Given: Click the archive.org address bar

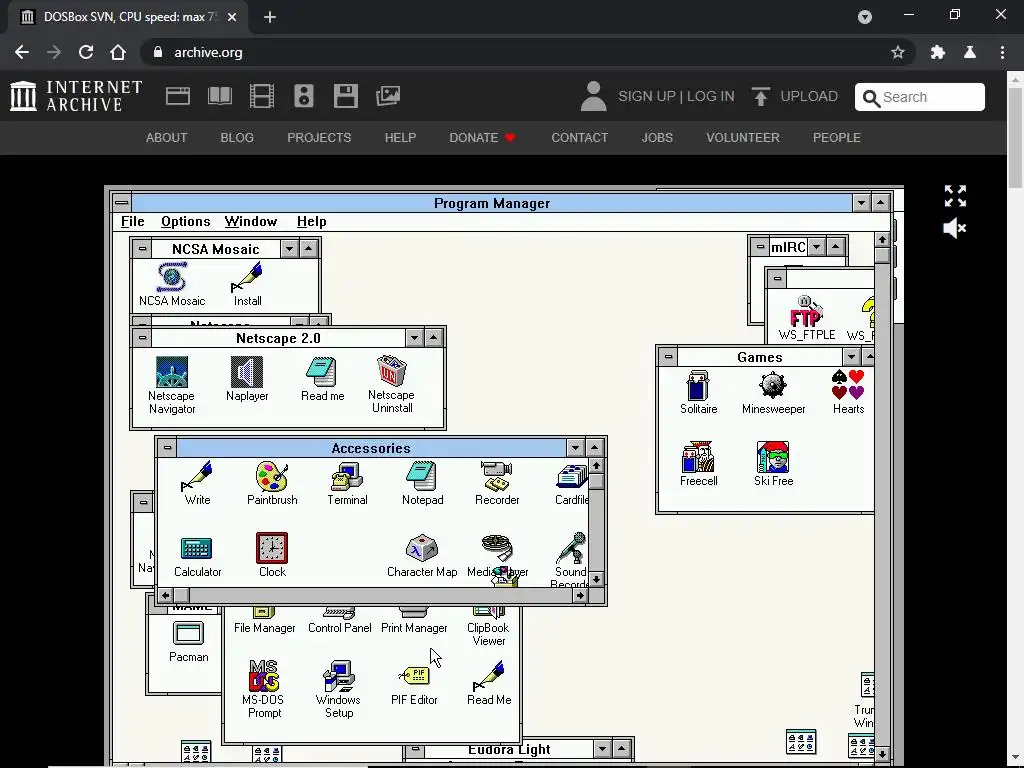Looking at the screenshot, I should (x=529, y=52).
